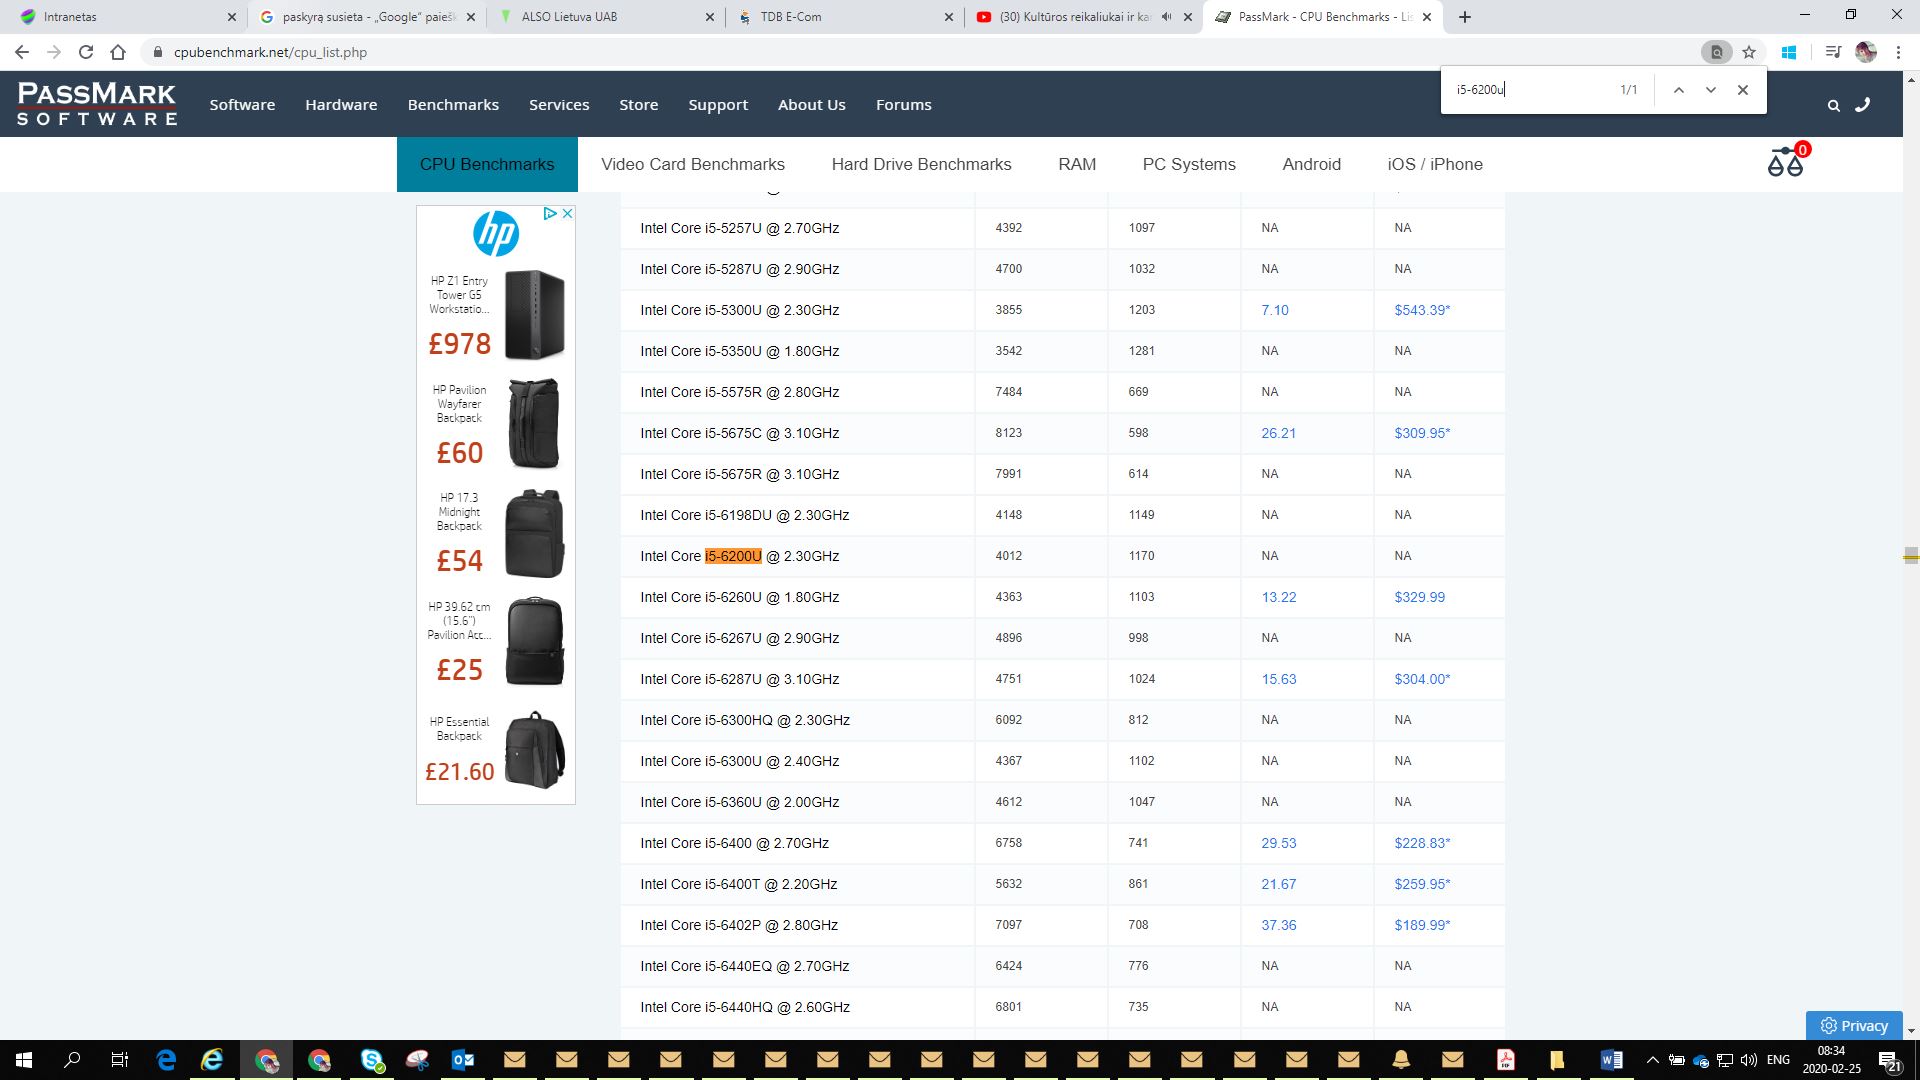Click the browser reload button
This screenshot has height=1080, width=1920.
[86, 52]
